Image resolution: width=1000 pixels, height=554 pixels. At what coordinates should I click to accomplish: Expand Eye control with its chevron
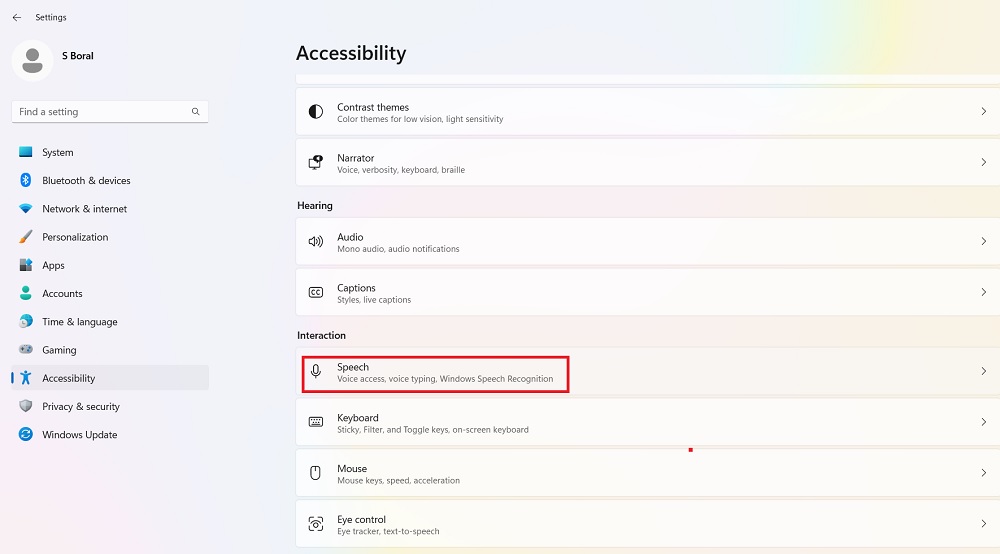pyautogui.click(x=983, y=523)
